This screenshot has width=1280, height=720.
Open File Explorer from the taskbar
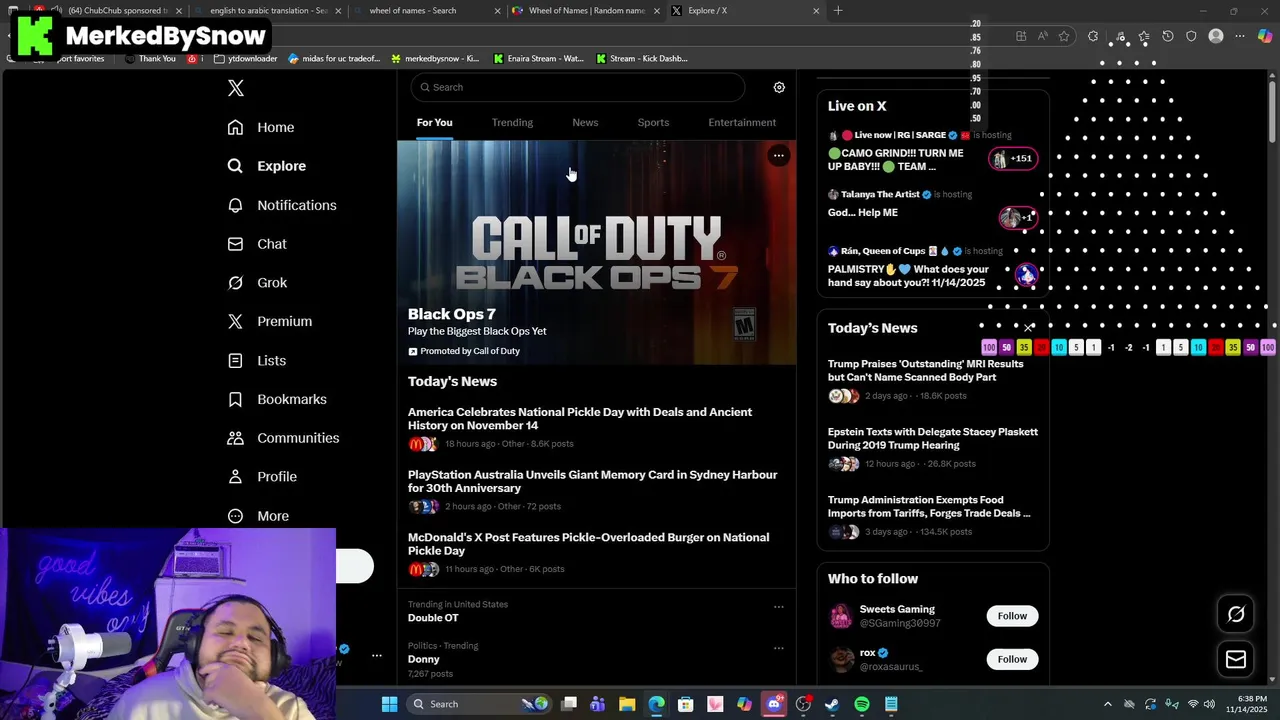pos(627,704)
